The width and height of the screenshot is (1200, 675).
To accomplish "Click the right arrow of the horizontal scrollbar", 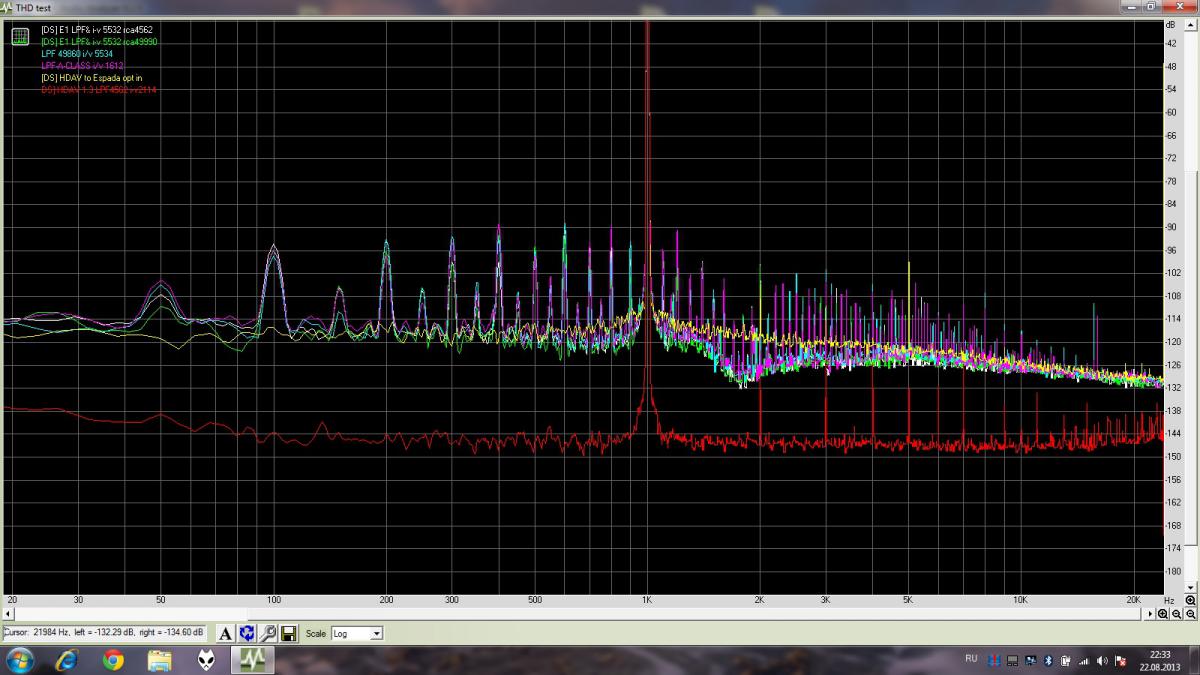I will tap(1150, 614).
